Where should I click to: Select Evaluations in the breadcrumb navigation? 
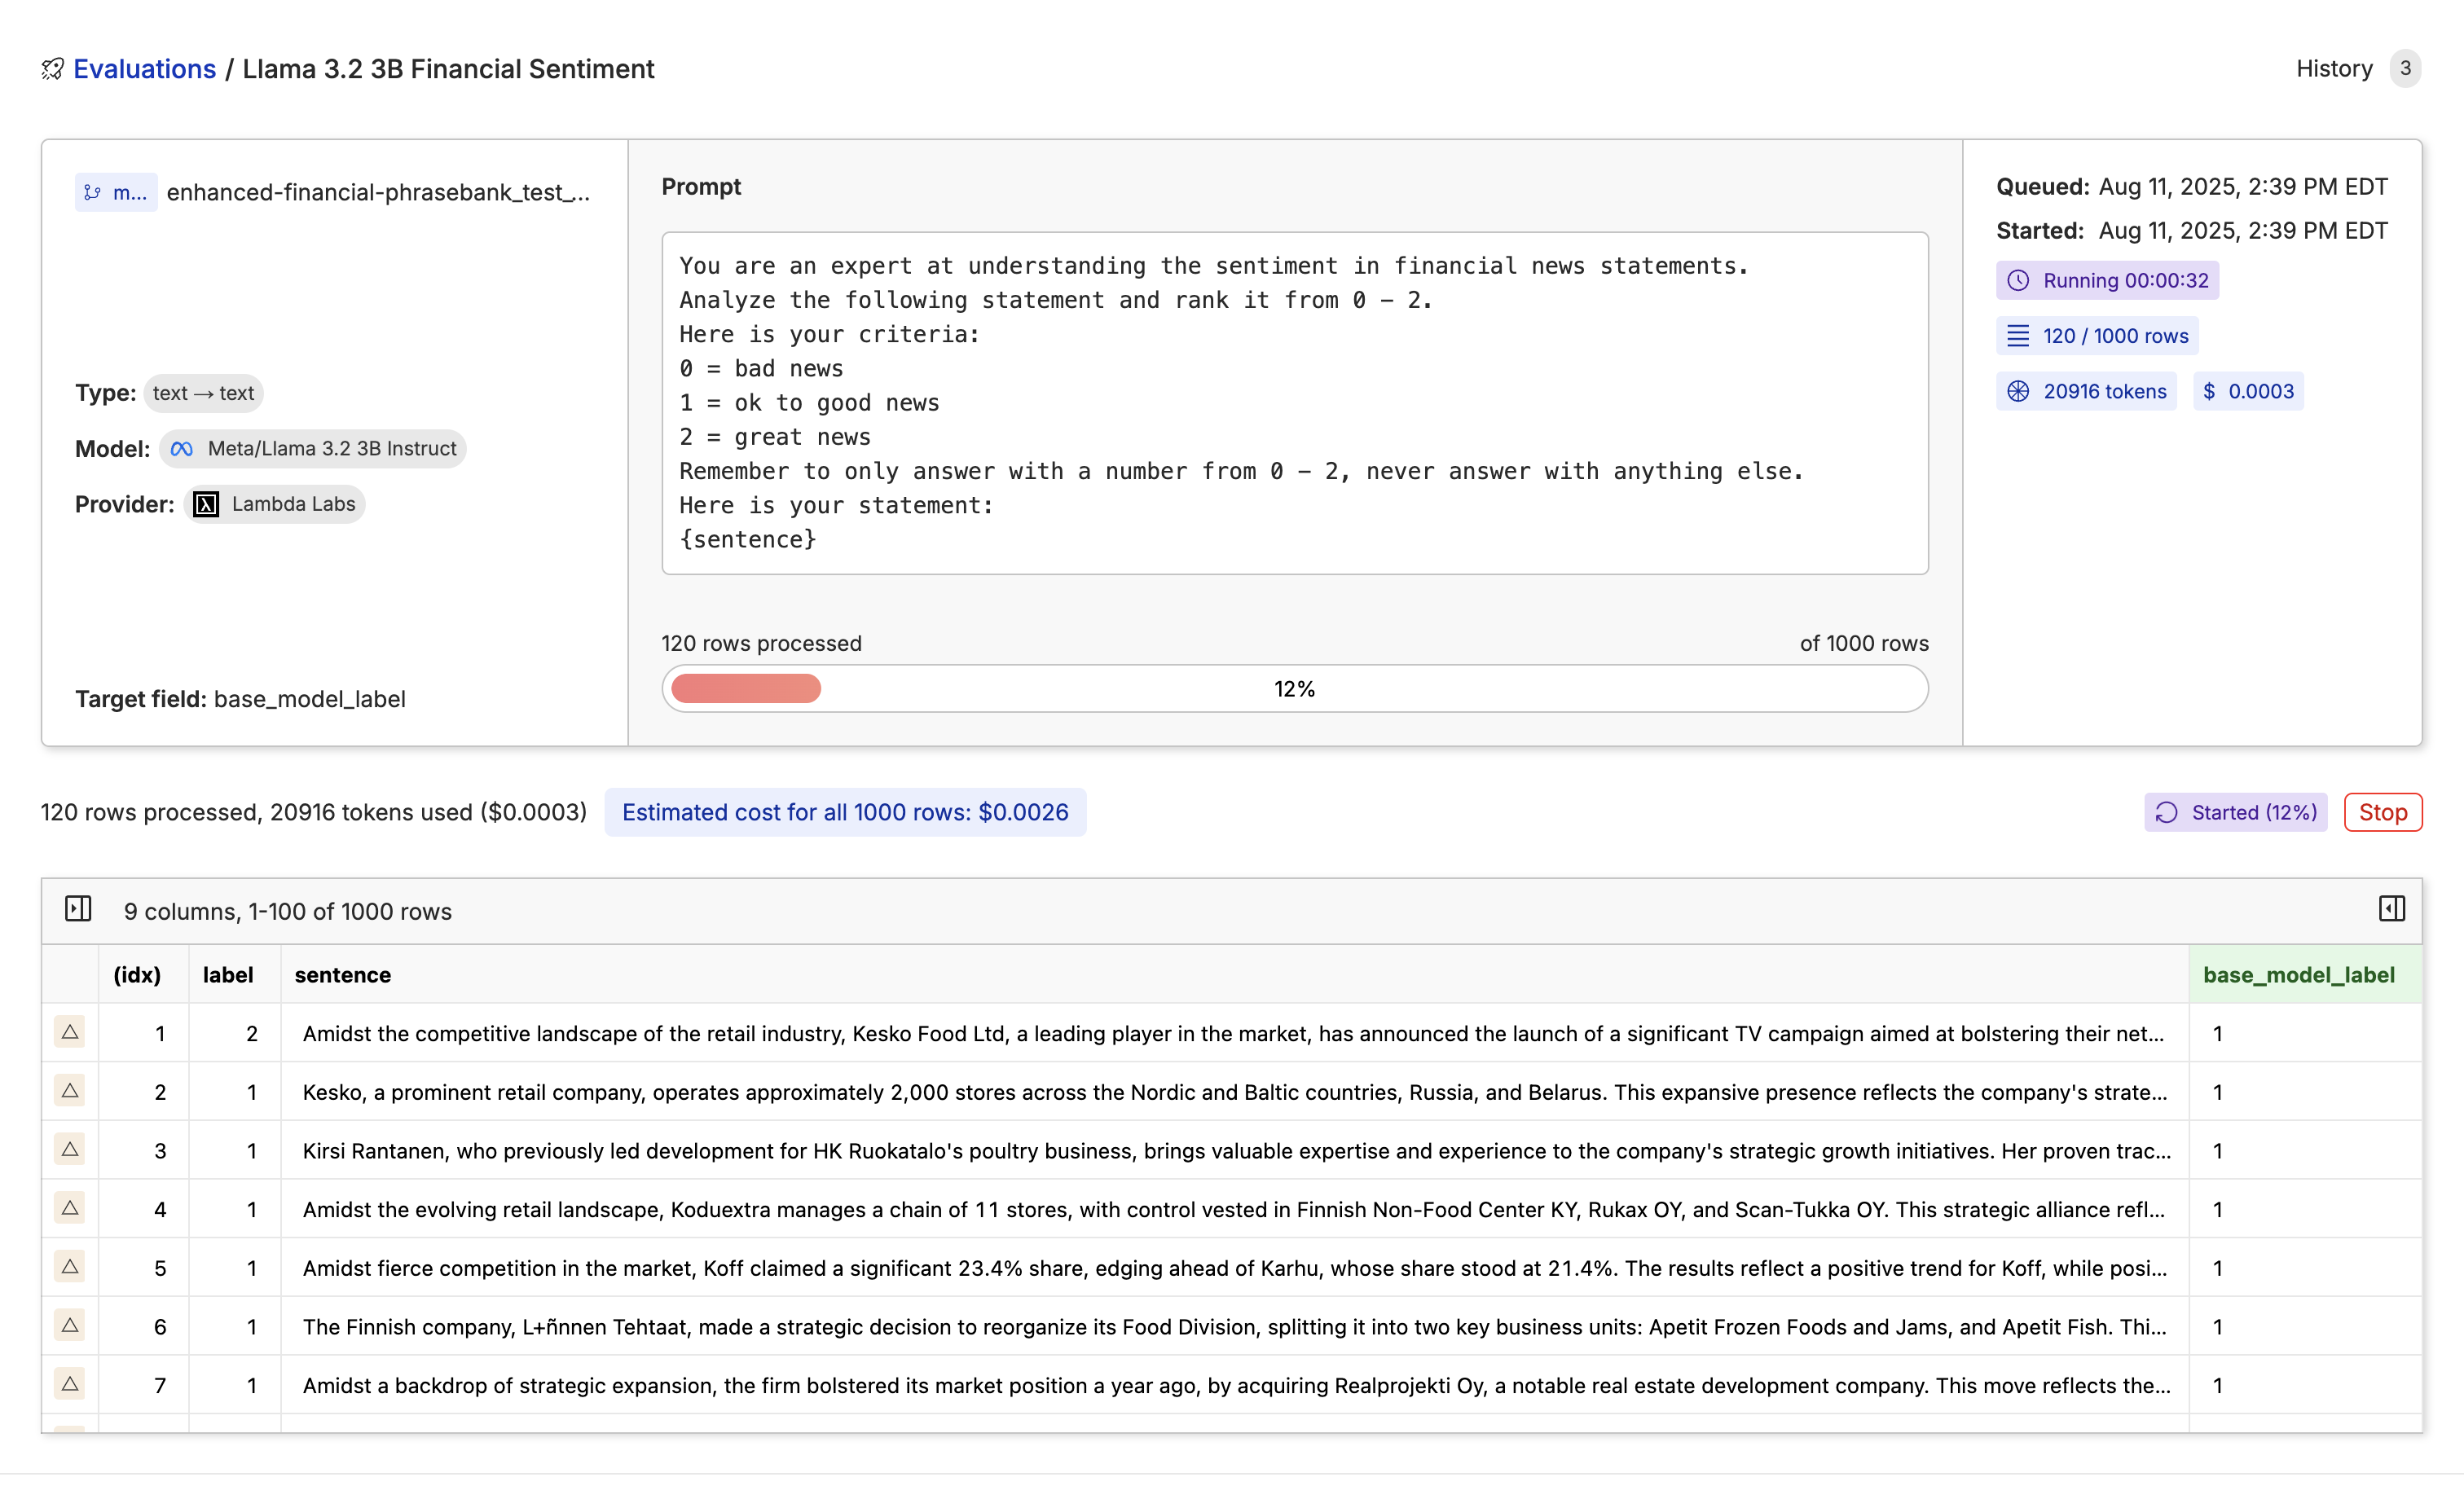tap(144, 68)
